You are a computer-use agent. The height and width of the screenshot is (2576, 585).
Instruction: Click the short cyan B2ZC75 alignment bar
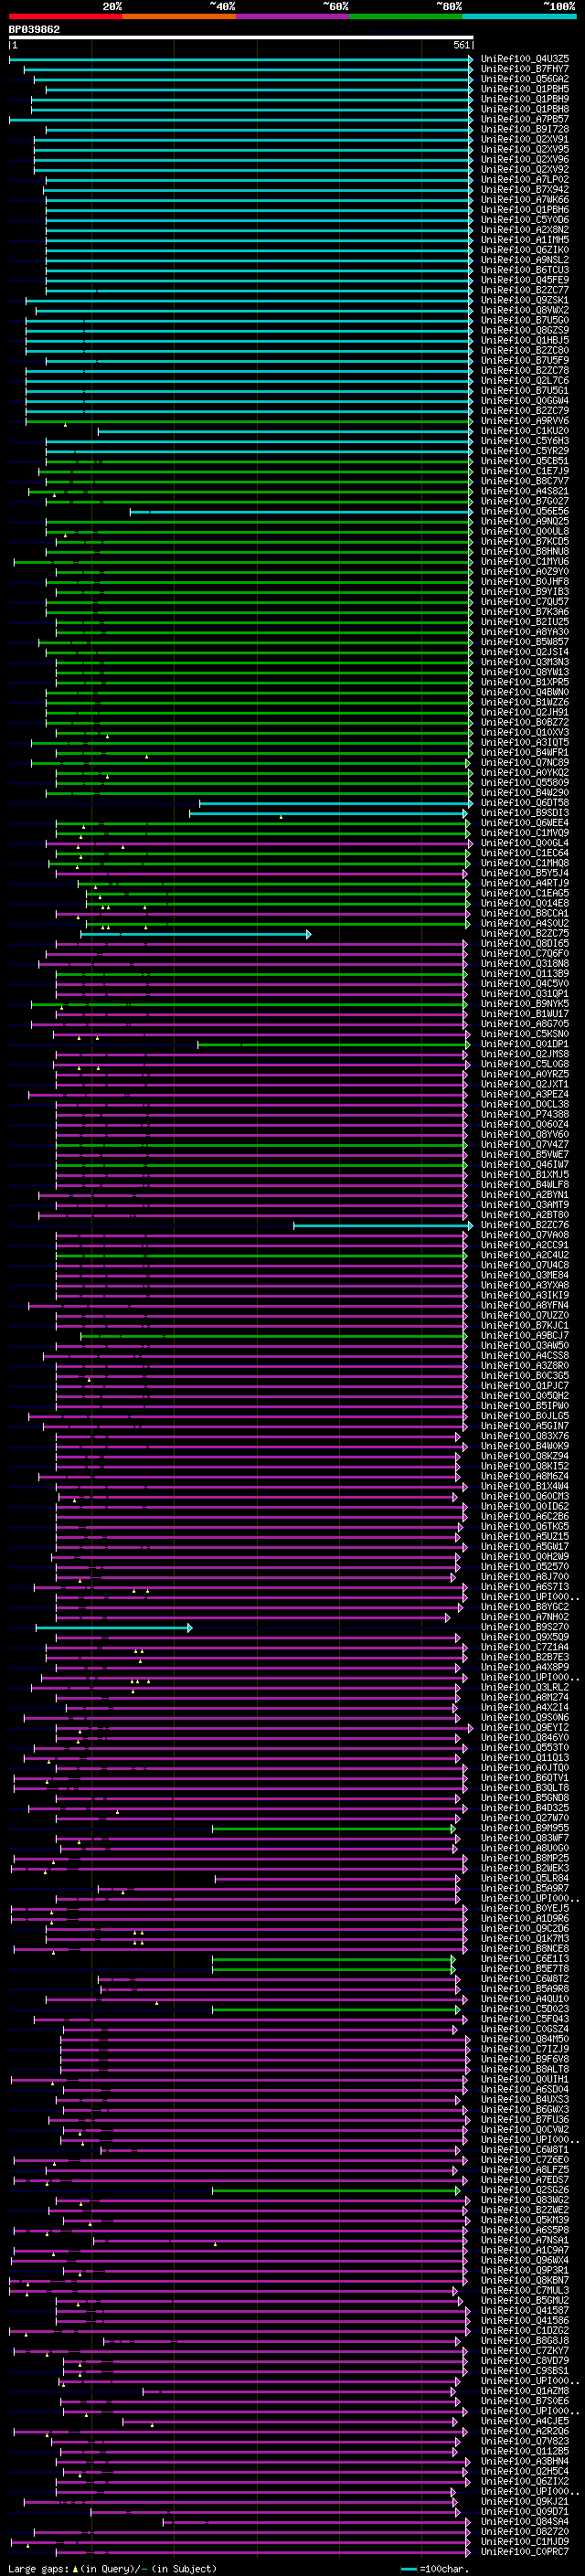click(196, 934)
